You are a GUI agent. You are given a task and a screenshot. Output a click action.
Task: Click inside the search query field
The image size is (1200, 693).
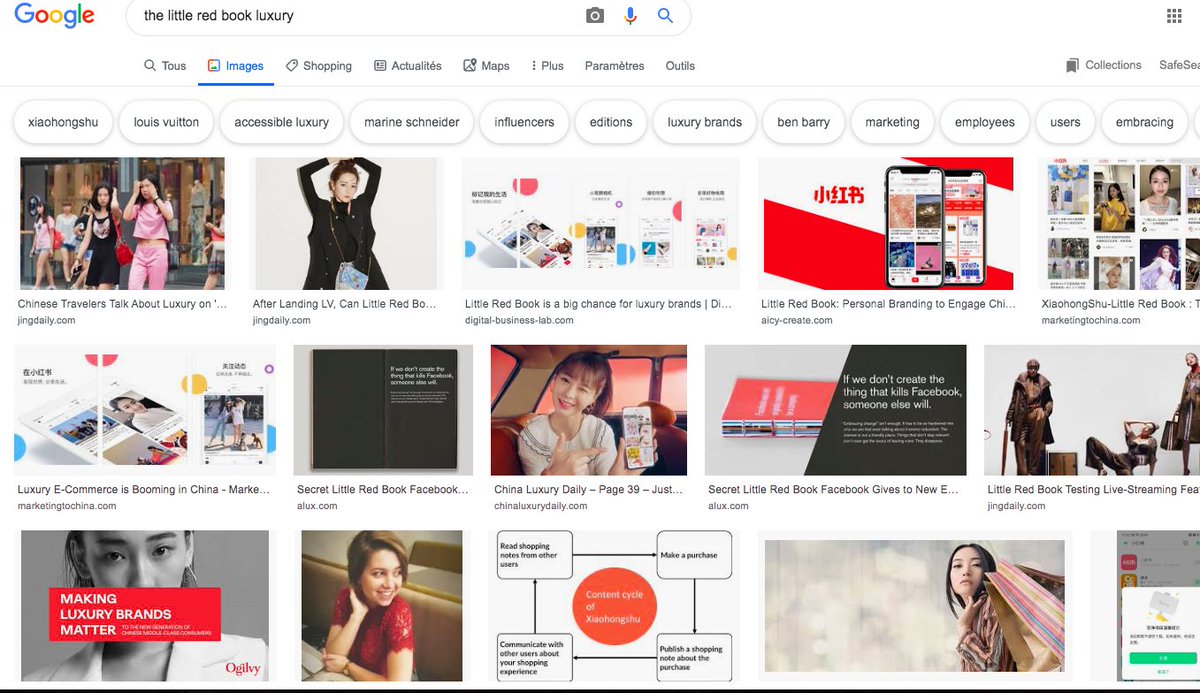pyautogui.click(x=360, y=16)
